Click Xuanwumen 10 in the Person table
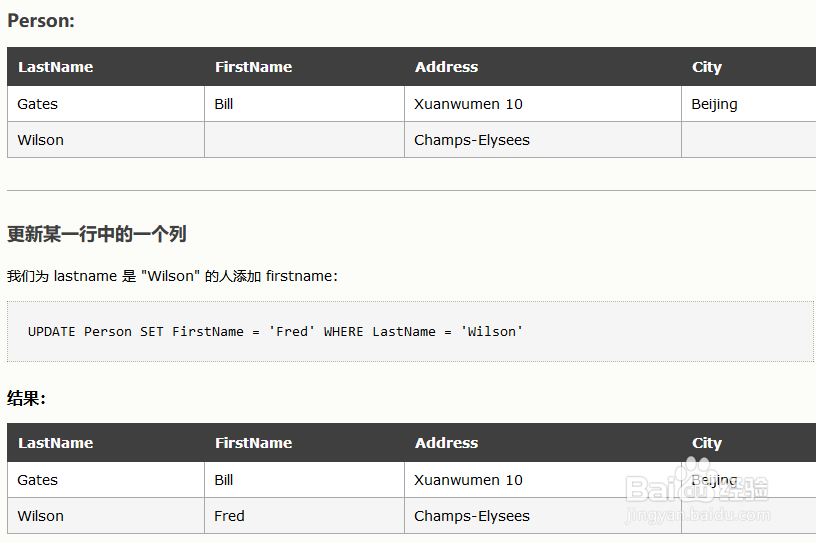This screenshot has width=816, height=543. click(468, 104)
